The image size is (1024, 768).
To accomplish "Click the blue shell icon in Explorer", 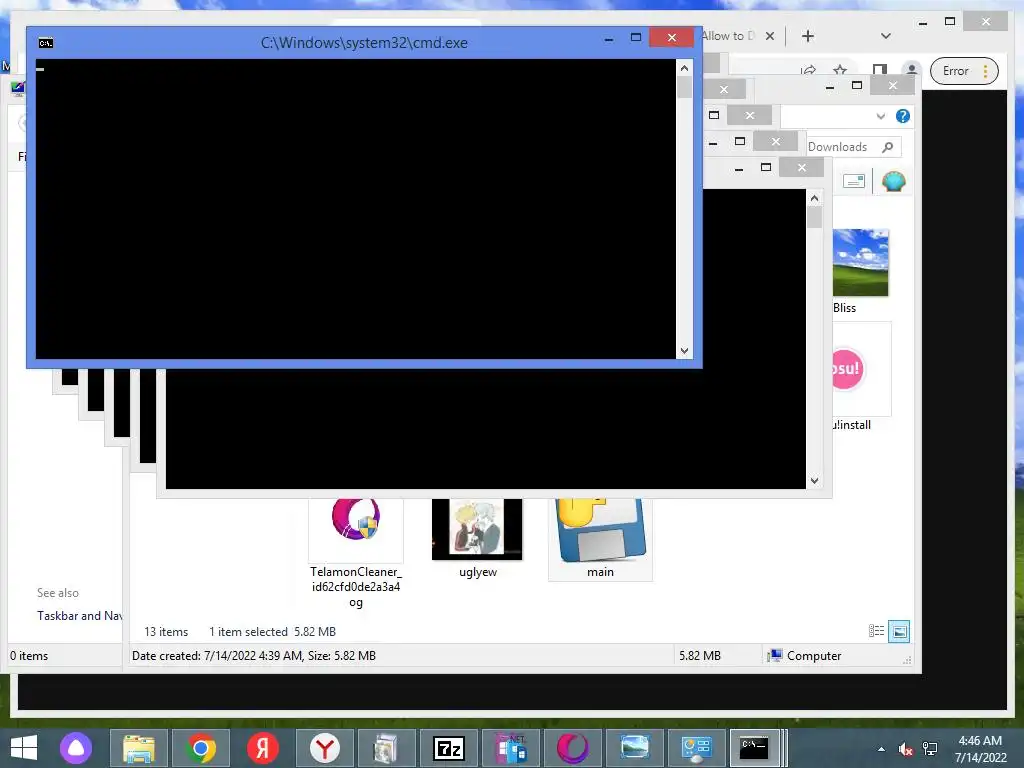I will 893,181.
